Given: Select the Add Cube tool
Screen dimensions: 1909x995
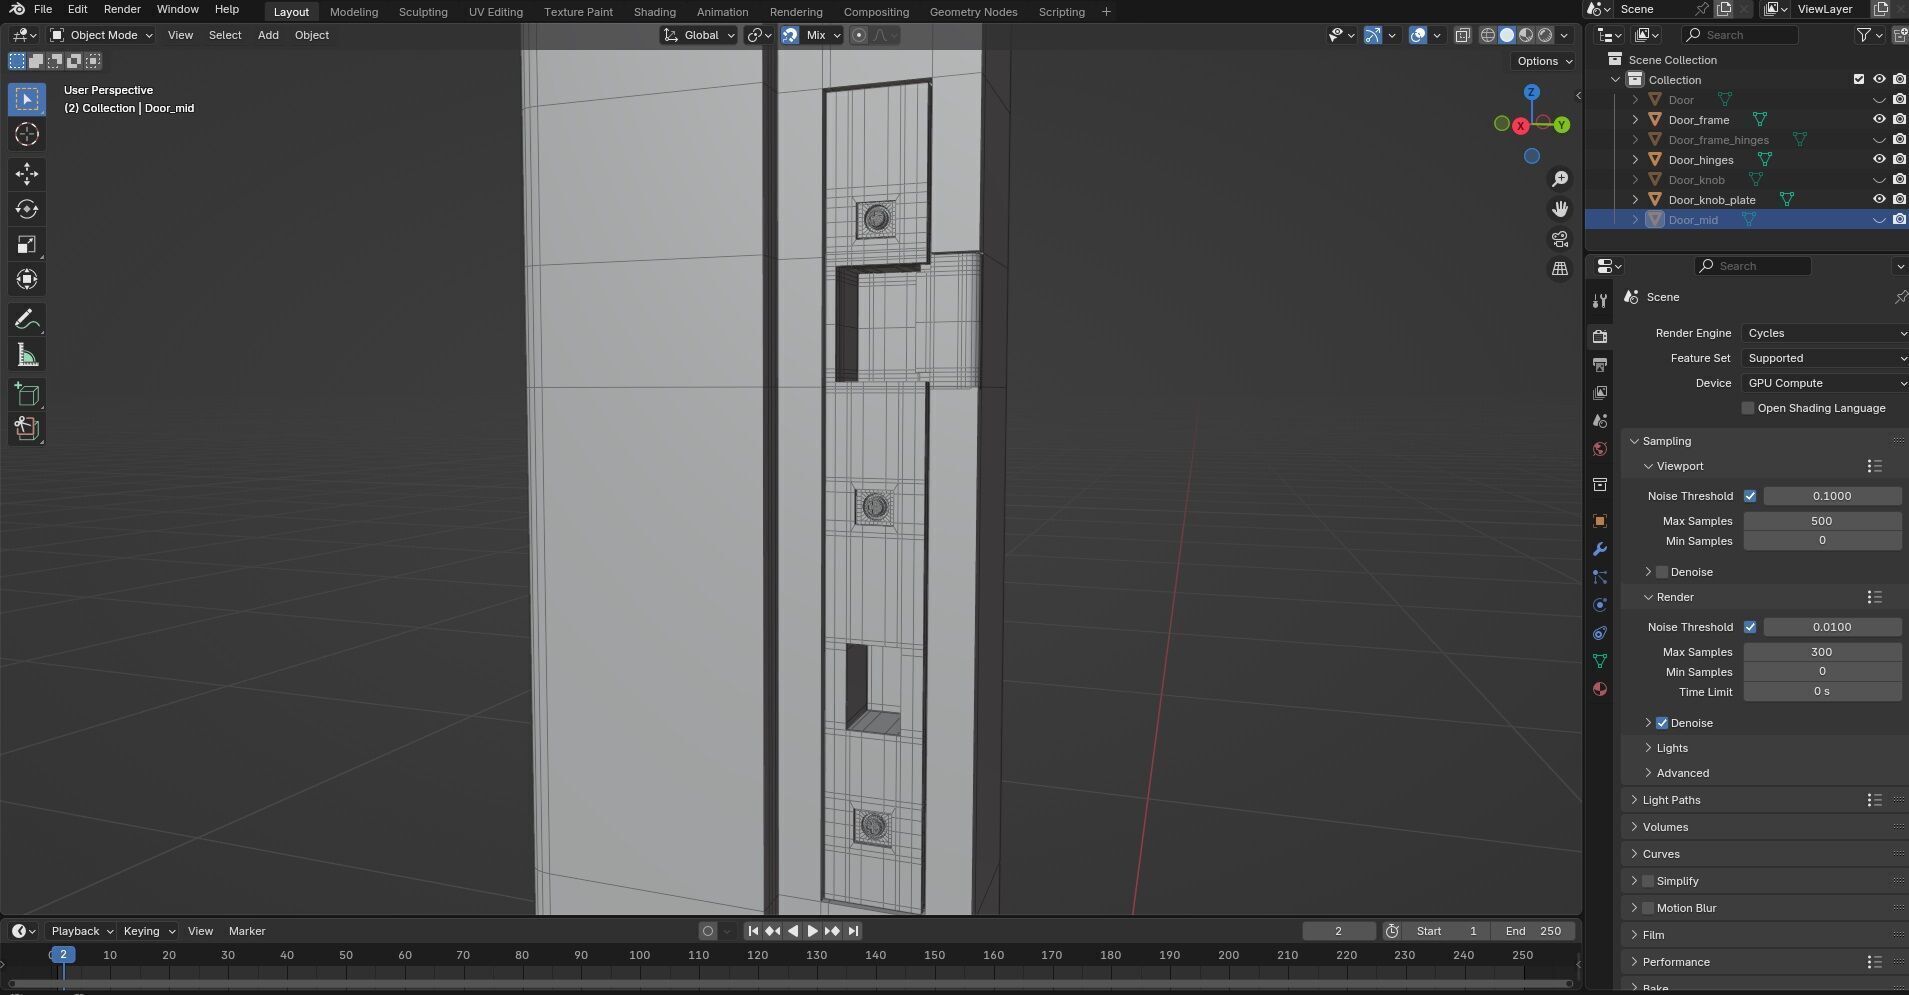Looking at the screenshot, I should click(x=27, y=394).
